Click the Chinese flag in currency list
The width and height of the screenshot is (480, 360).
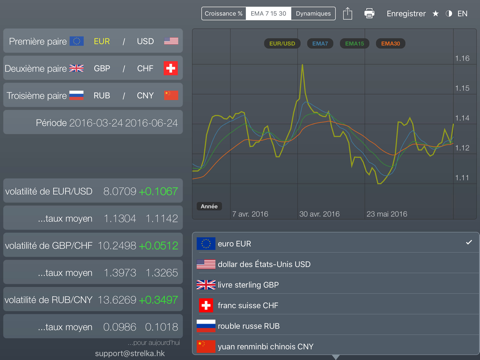(206, 346)
